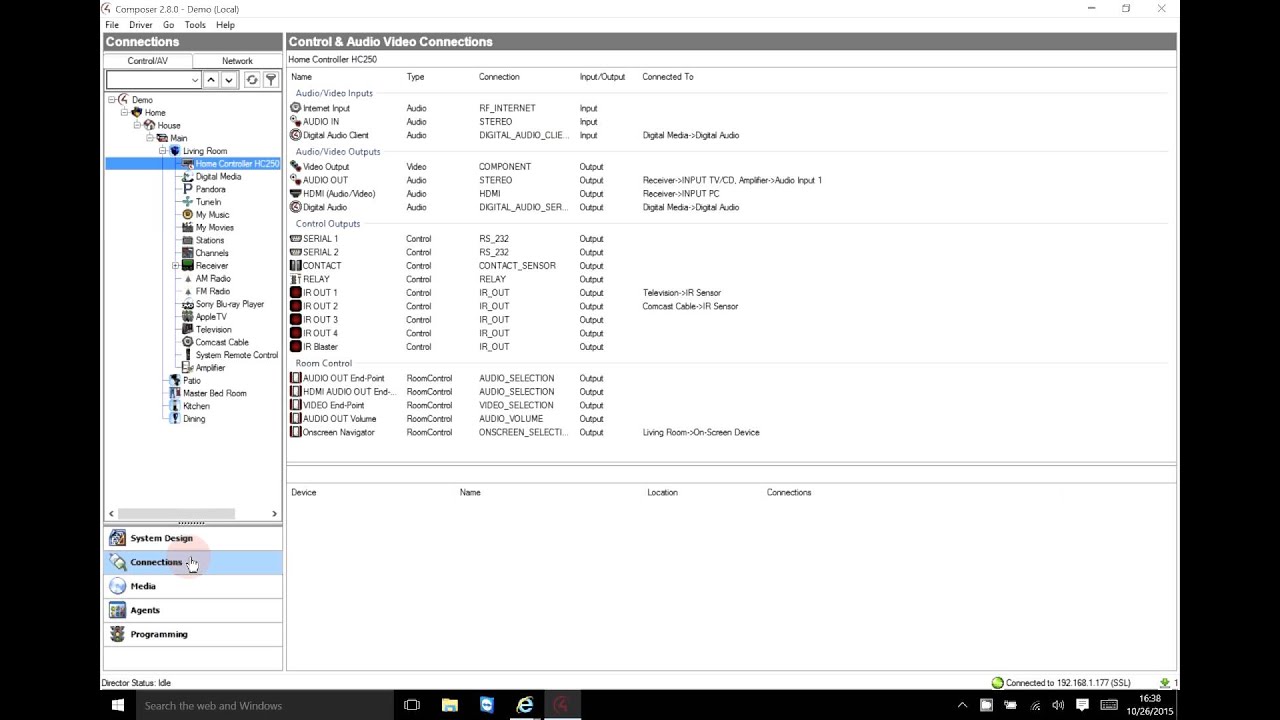Screen dimensions: 1280x720
Task: Open the search combo box dropdown arrow
Action: (195, 80)
